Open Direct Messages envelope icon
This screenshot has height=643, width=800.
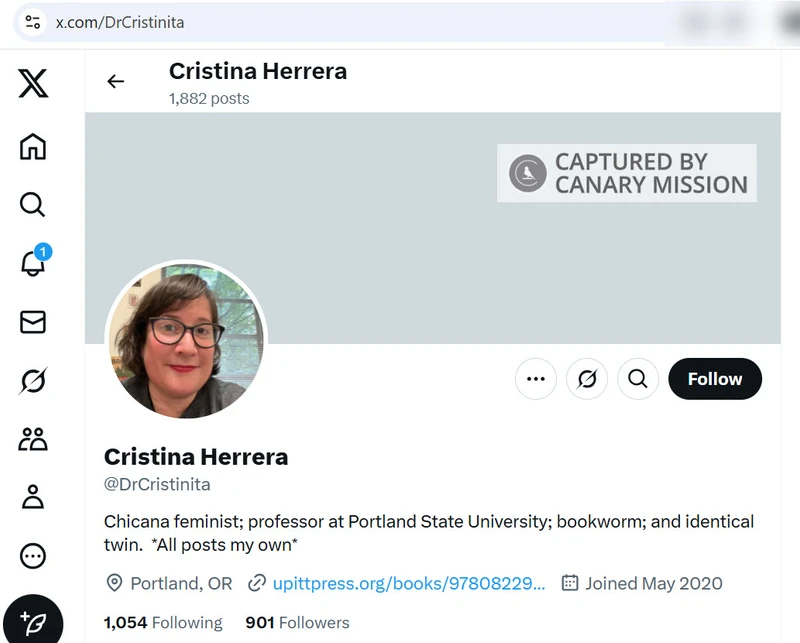[x=32, y=322]
